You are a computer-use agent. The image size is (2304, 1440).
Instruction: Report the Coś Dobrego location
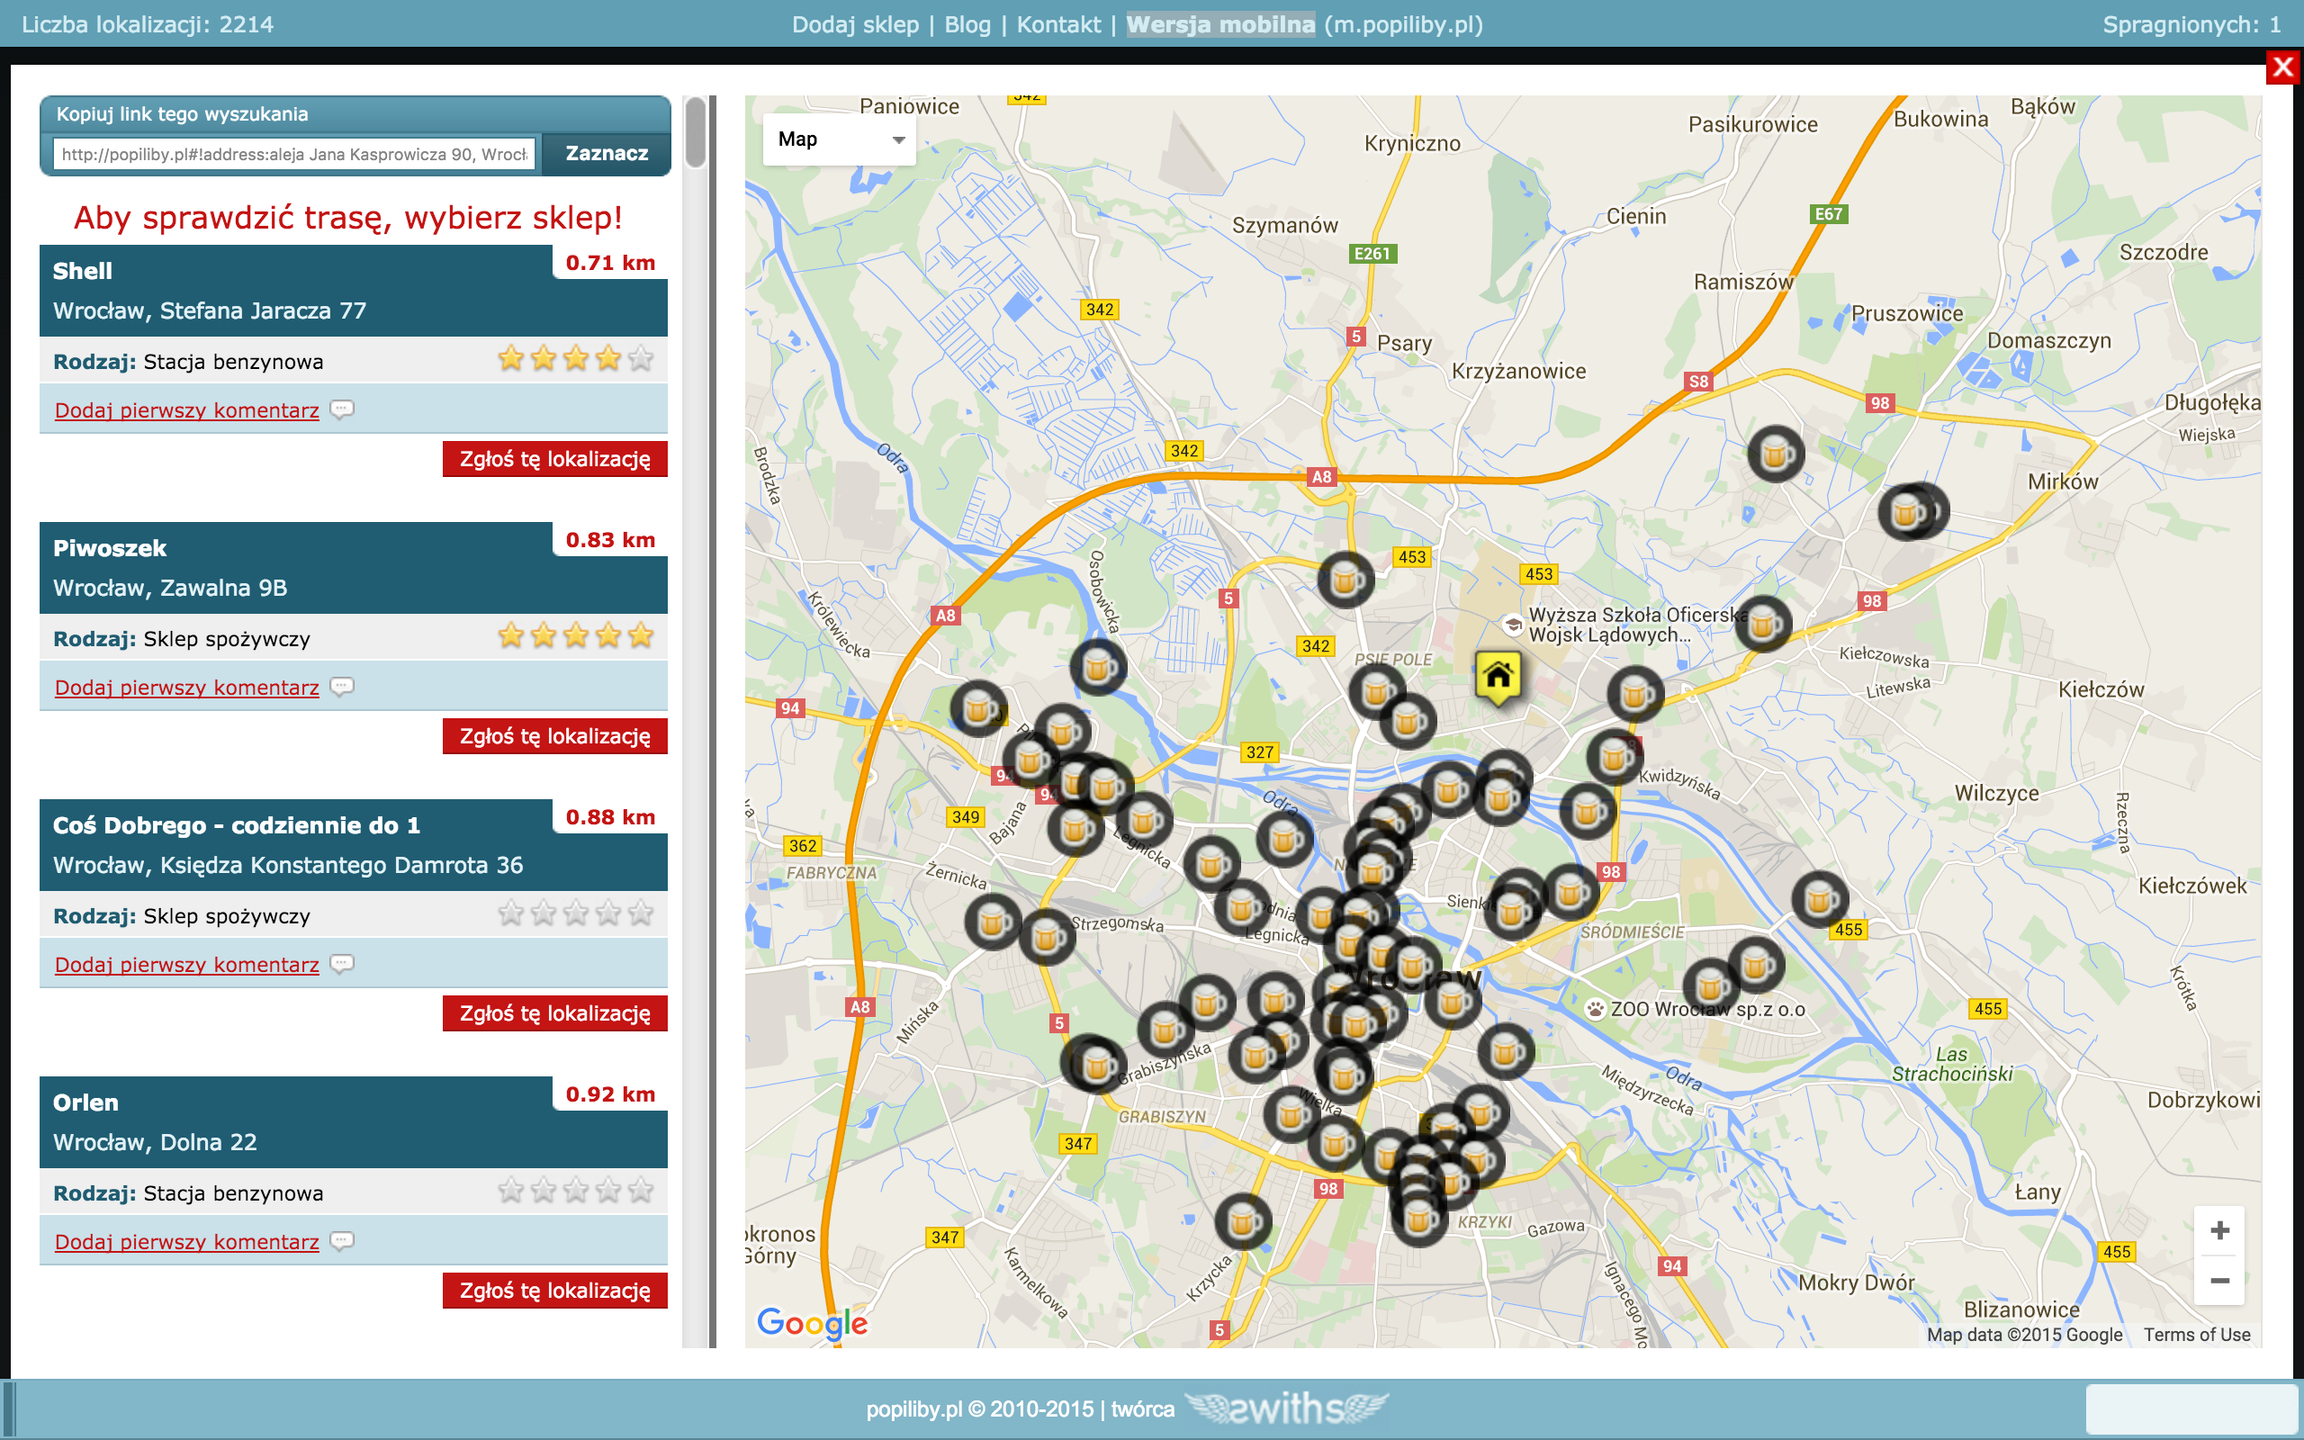pos(555,1013)
